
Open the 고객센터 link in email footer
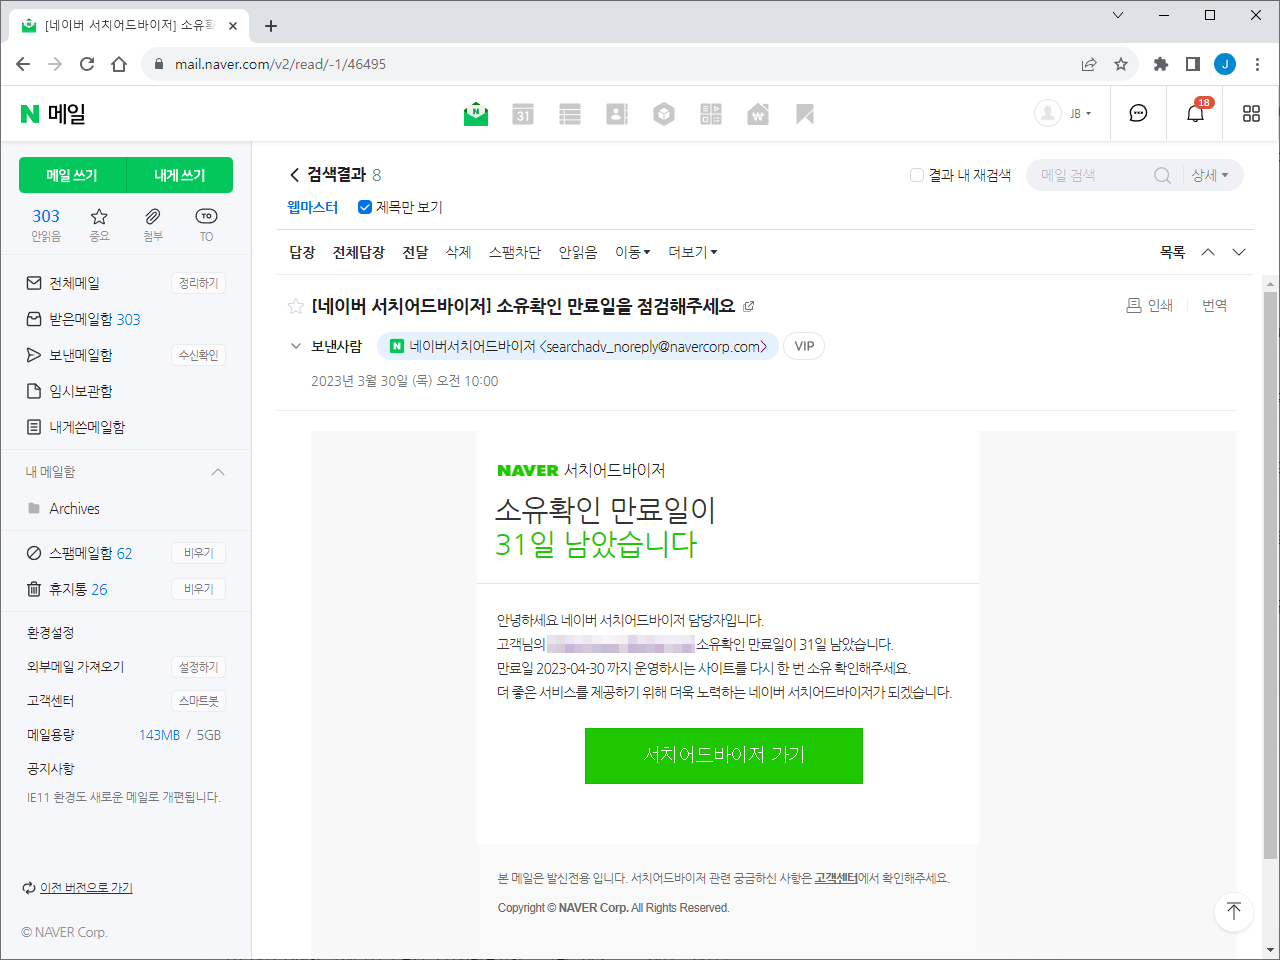pyautogui.click(x=836, y=878)
